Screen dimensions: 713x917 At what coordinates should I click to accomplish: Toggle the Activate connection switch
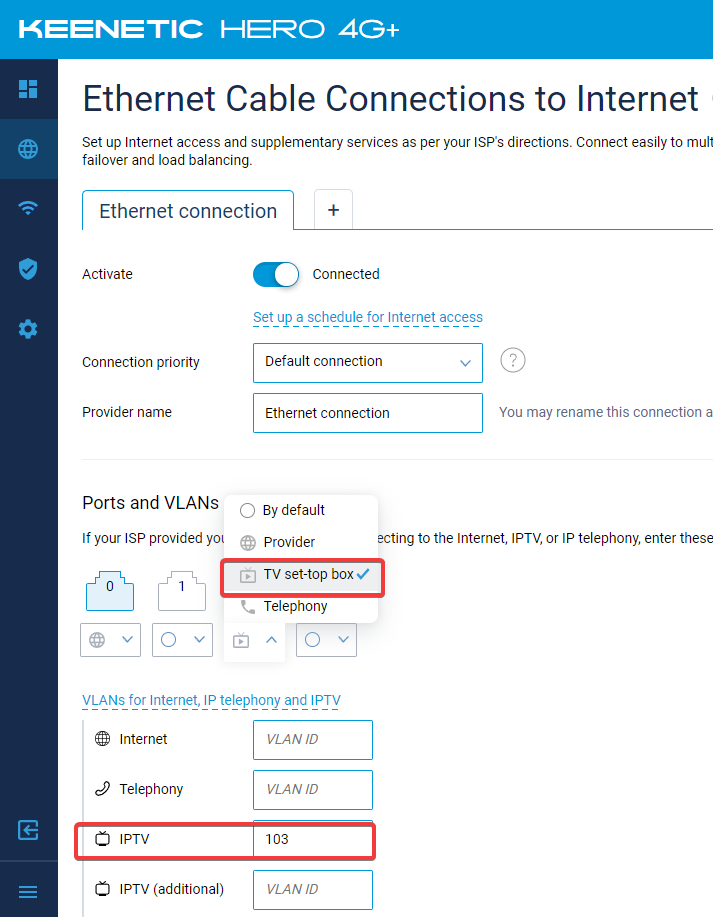tap(275, 274)
